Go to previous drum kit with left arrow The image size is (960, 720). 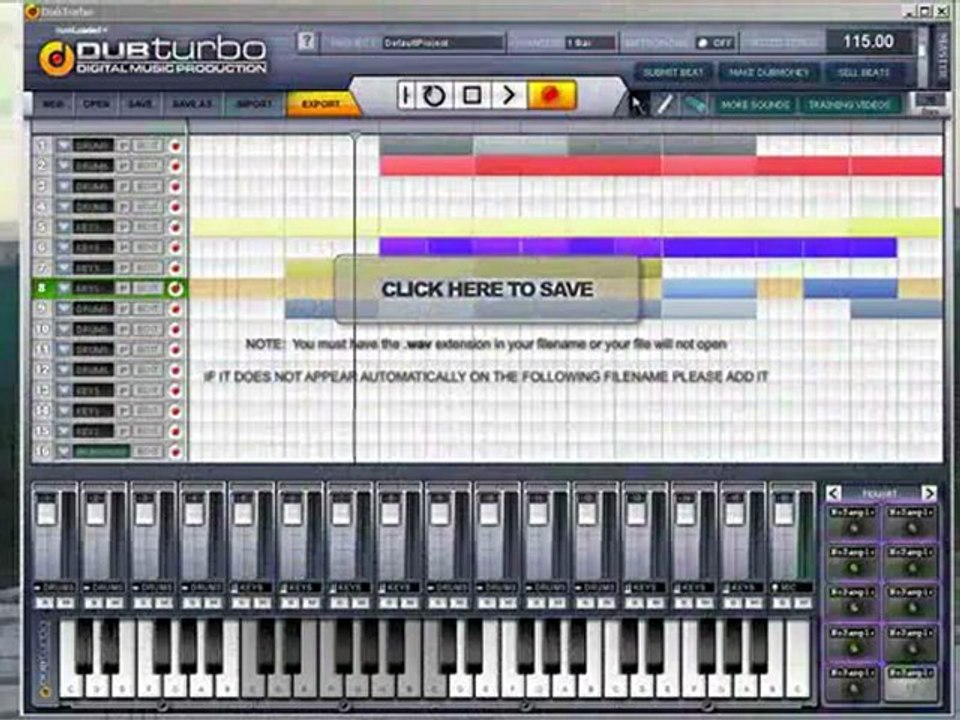833,493
